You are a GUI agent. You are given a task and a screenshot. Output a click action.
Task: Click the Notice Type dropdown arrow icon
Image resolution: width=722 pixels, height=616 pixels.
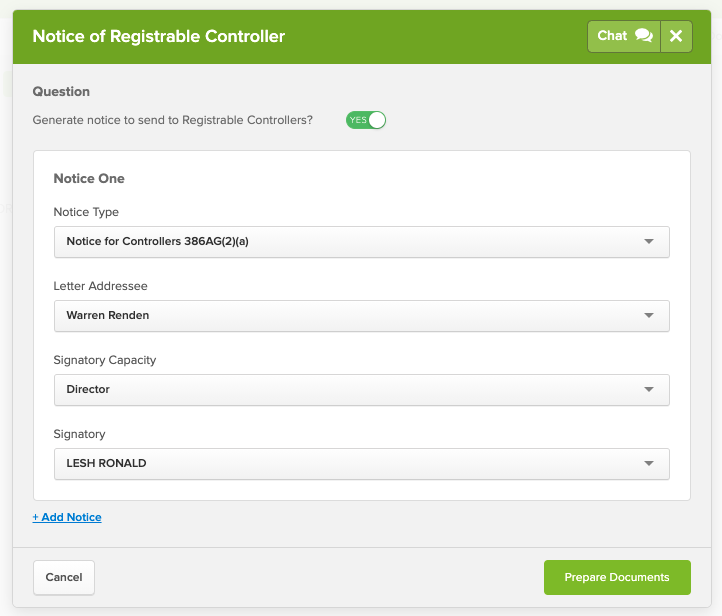tap(648, 242)
